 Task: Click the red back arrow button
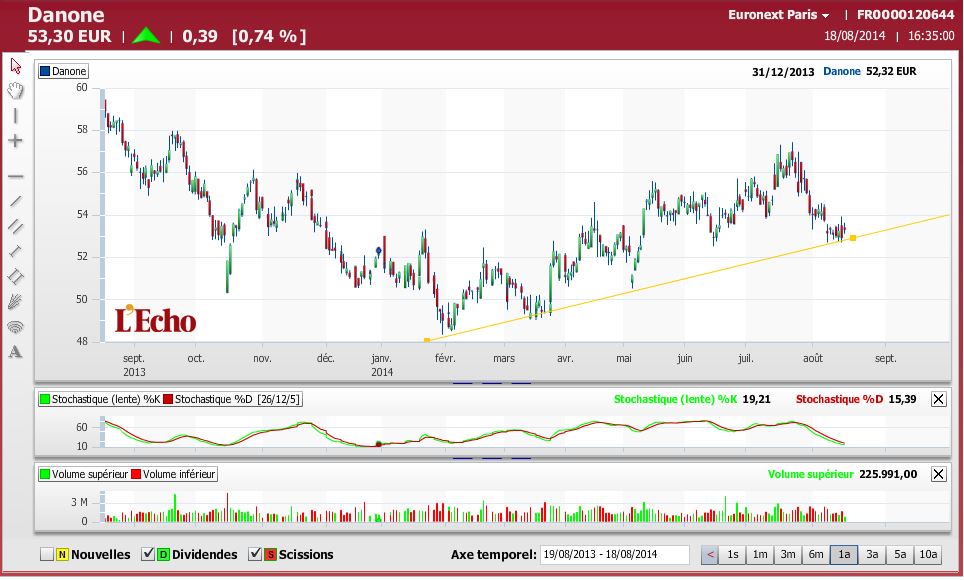click(x=710, y=555)
